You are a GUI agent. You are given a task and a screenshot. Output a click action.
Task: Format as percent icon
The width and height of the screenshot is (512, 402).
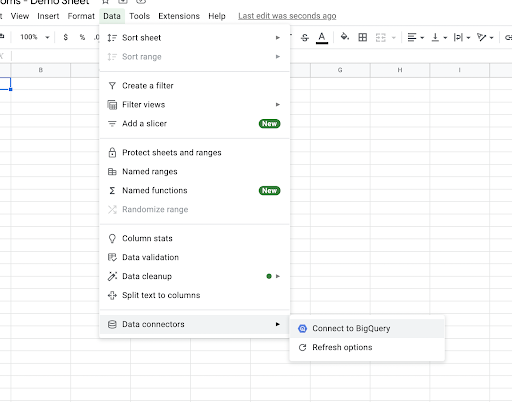[x=82, y=37]
